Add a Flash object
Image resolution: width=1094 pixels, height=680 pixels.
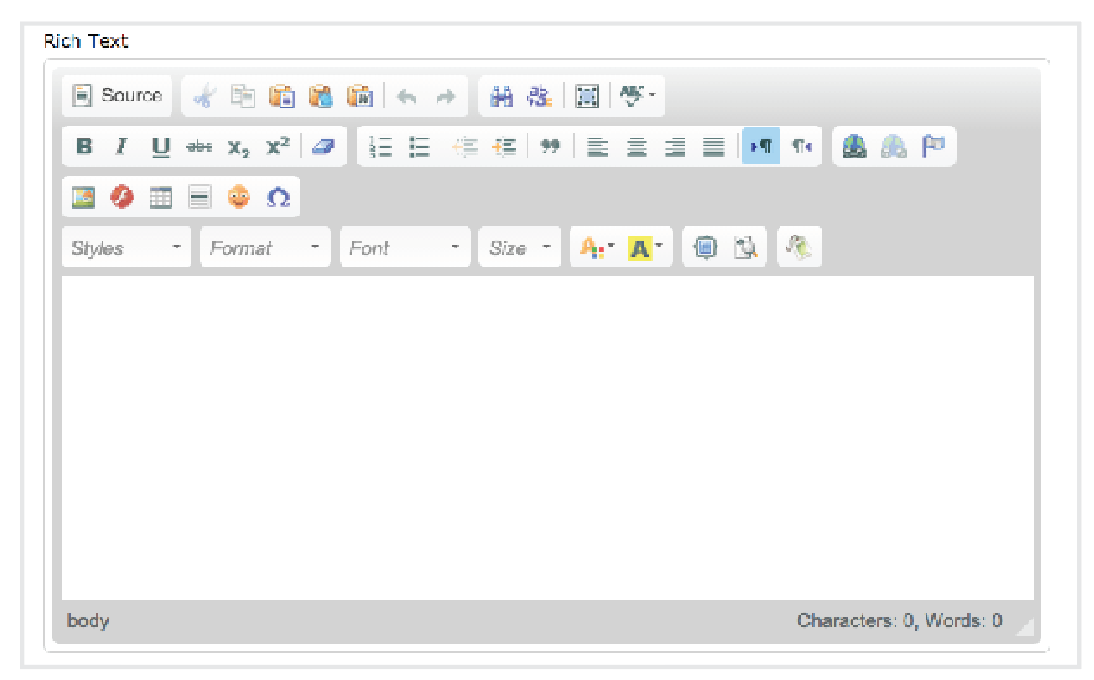click(122, 198)
